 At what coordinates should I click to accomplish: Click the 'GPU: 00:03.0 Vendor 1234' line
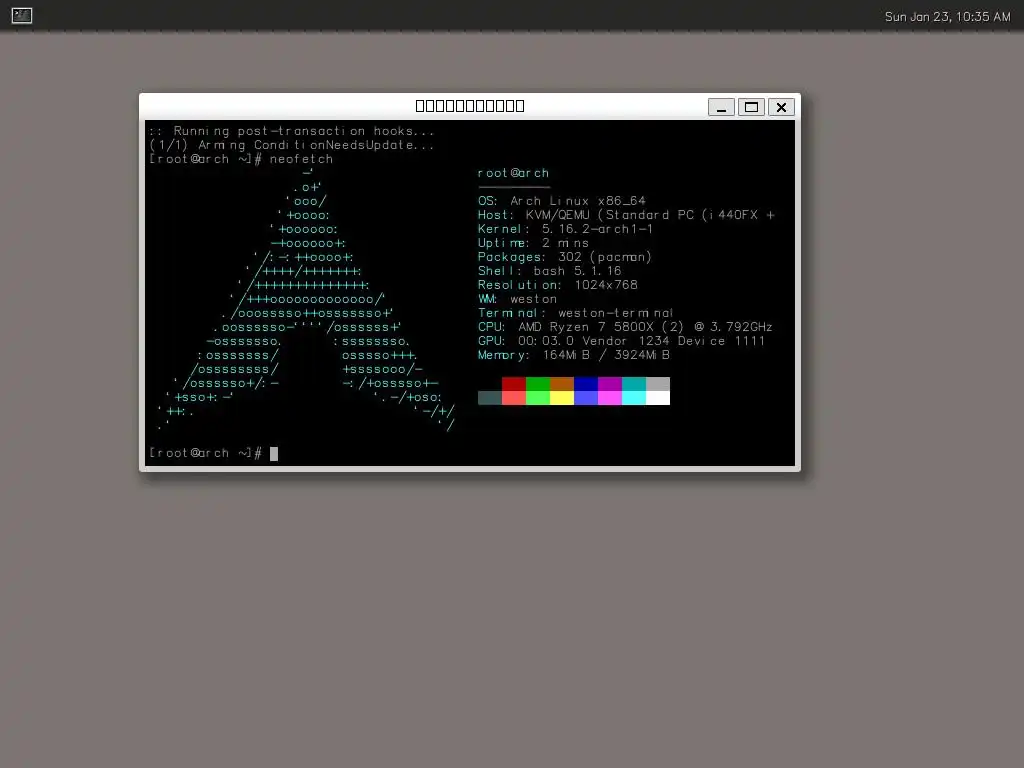point(622,341)
